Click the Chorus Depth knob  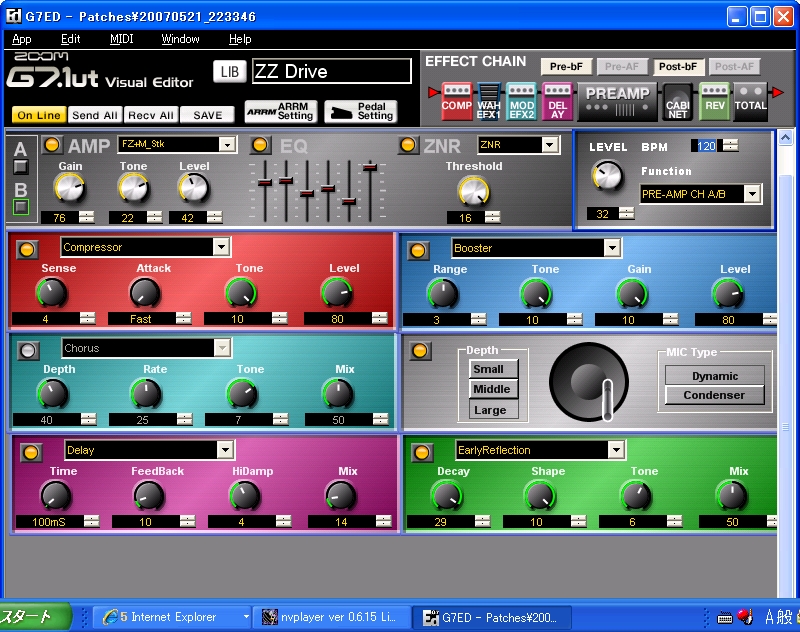point(53,394)
